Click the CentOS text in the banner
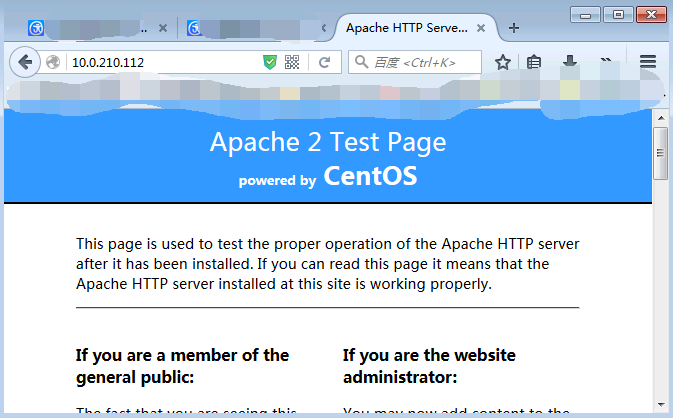 [370, 176]
